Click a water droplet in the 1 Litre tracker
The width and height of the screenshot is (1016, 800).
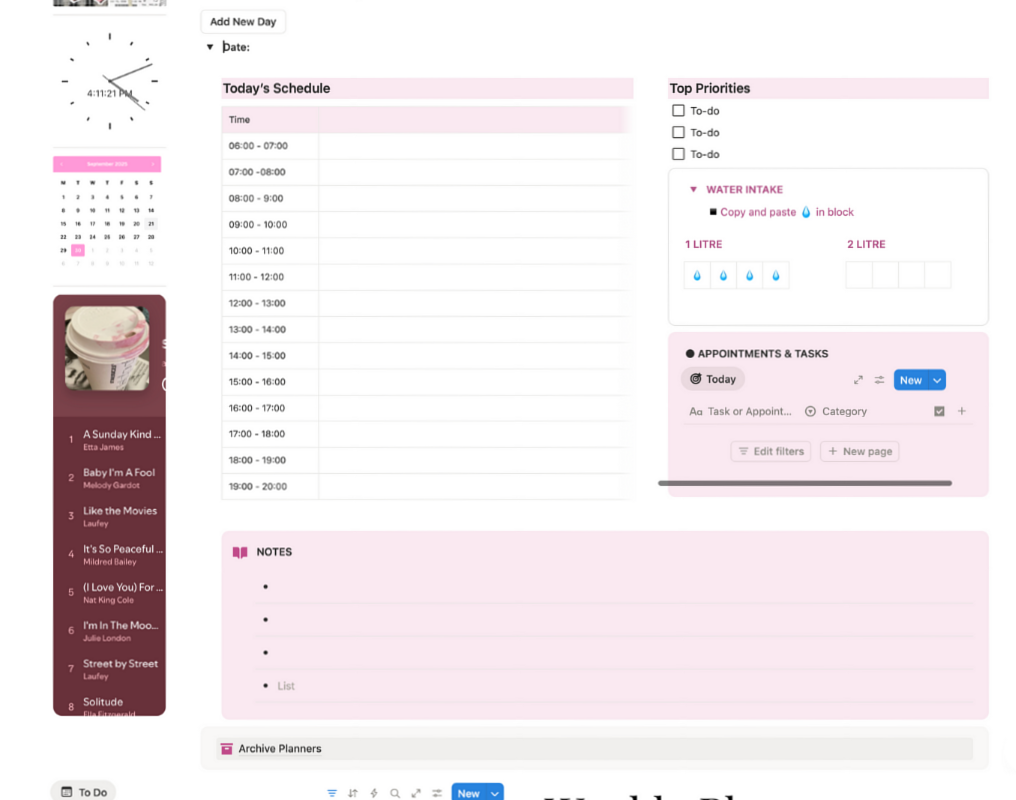(x=696, y=274)
